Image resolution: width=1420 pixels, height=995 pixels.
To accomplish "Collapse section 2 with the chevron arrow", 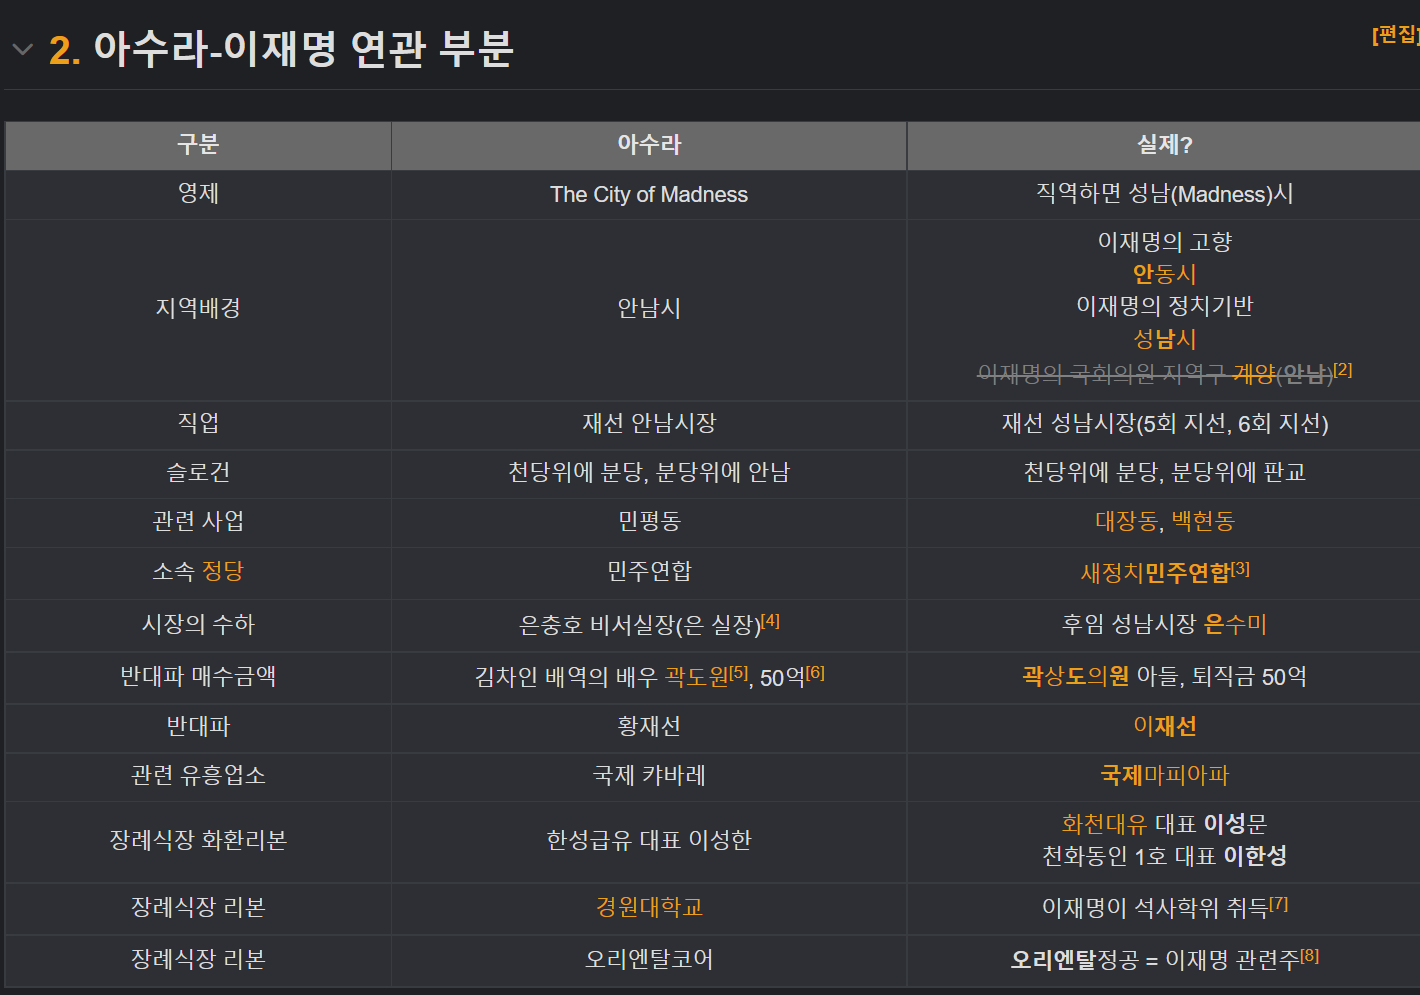I will 23,49.
